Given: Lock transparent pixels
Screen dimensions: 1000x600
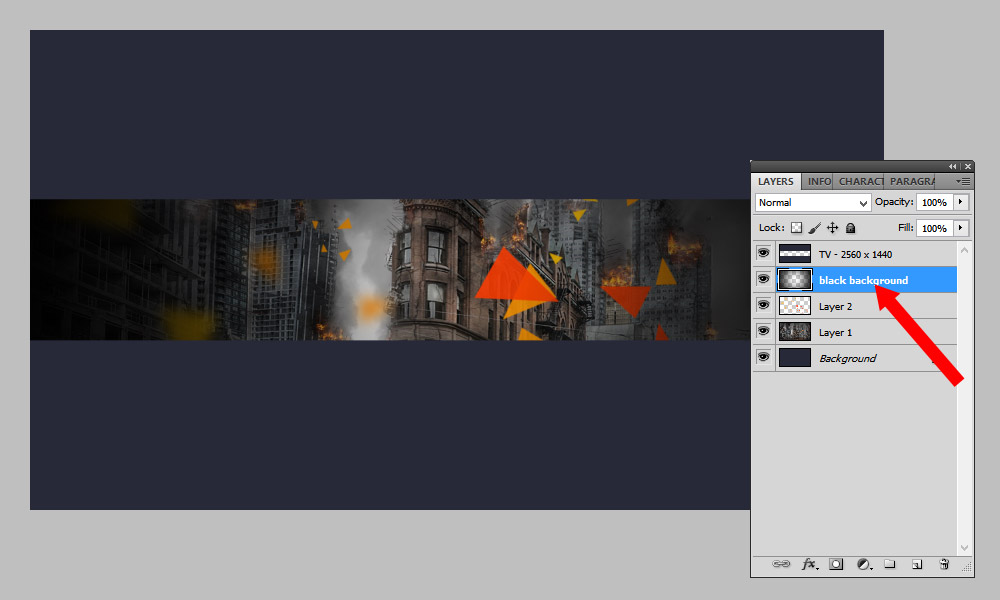Looking at the screenshot, I should point(797,228).
